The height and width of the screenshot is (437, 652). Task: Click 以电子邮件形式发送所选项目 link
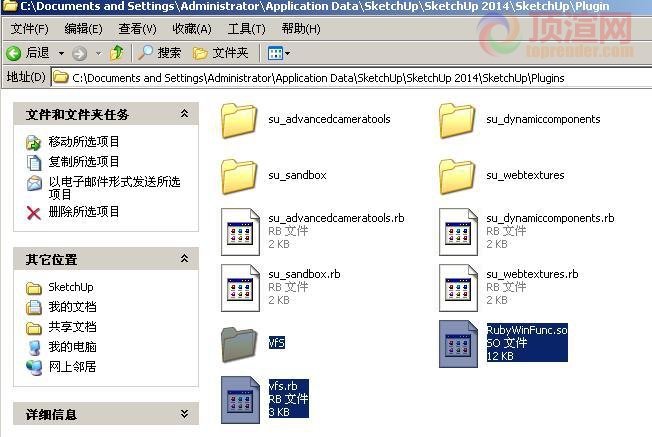pos(114,188)
